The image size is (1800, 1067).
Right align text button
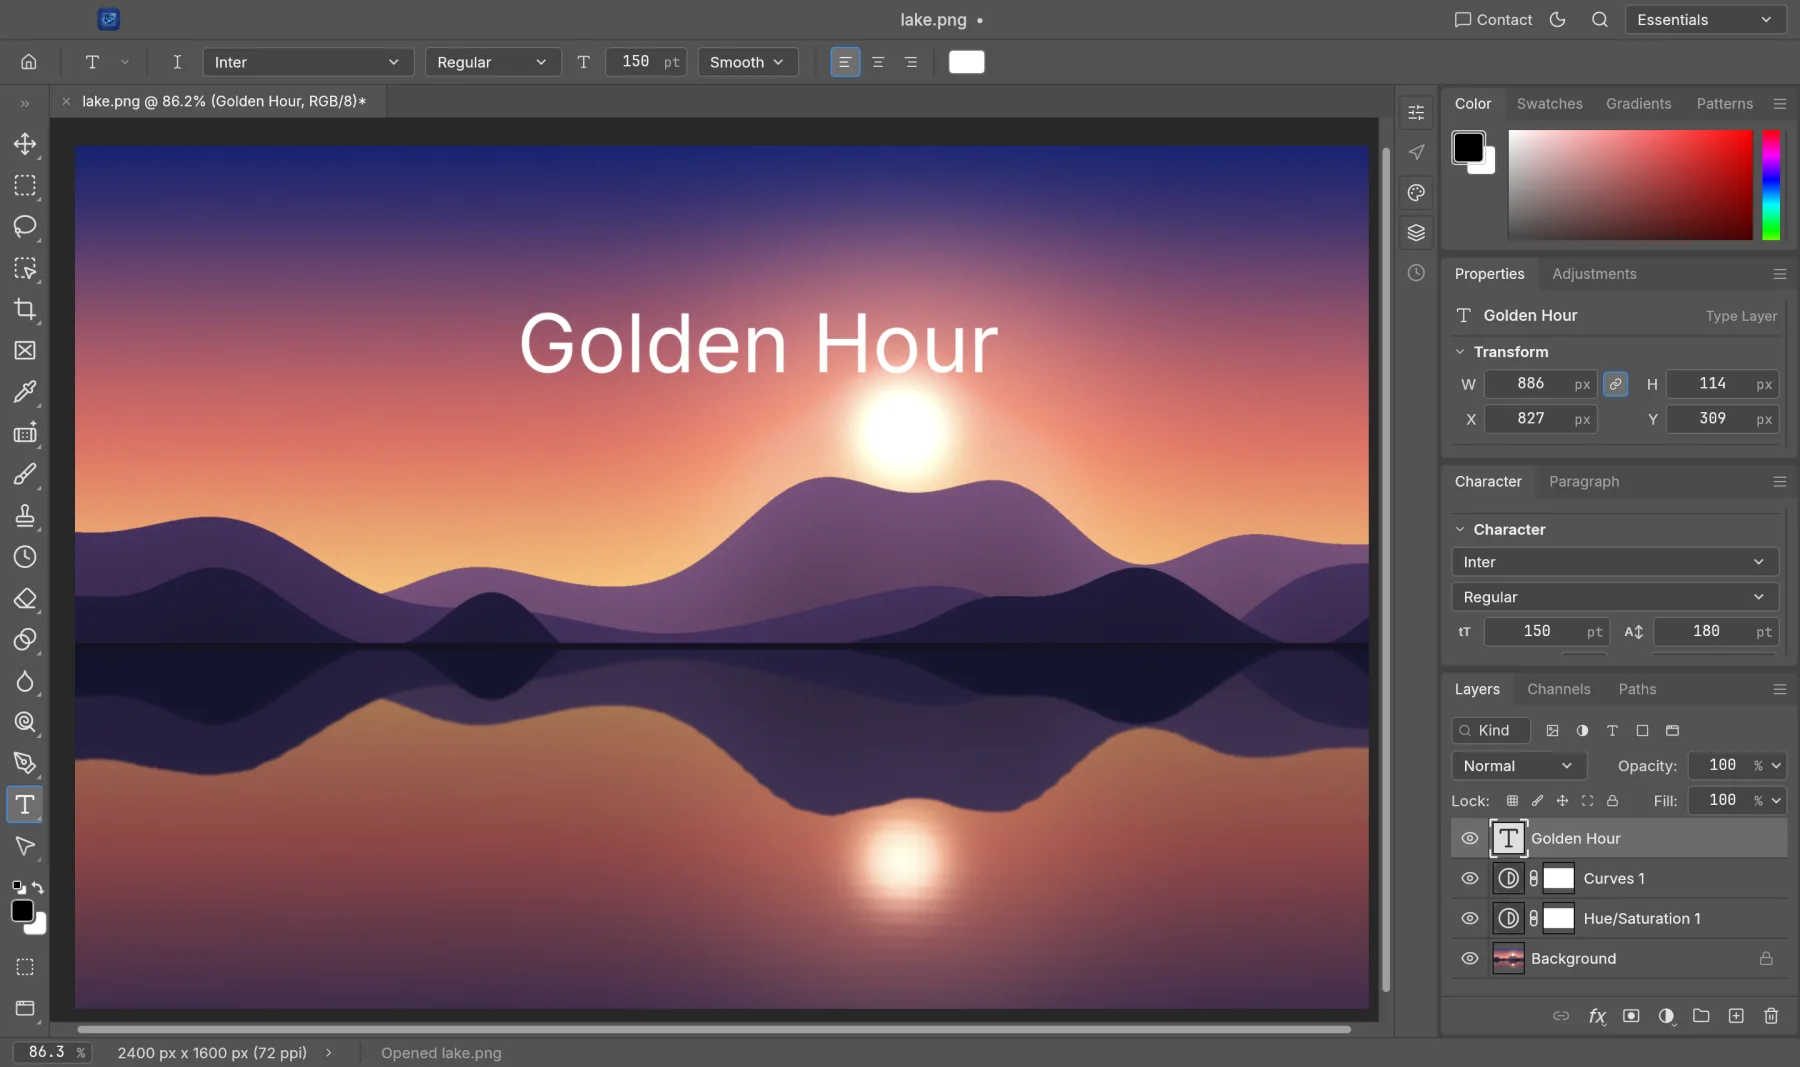pos(911,62)
